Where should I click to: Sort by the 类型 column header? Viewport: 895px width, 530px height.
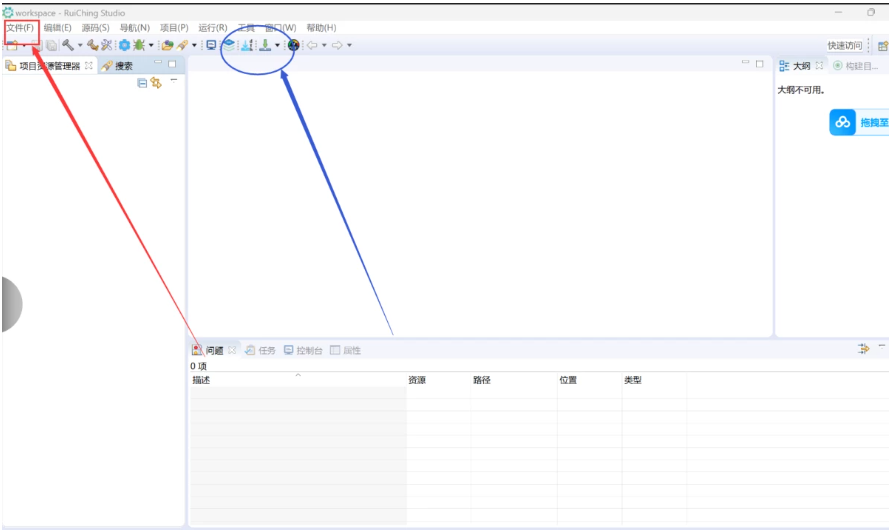(654, 380)
